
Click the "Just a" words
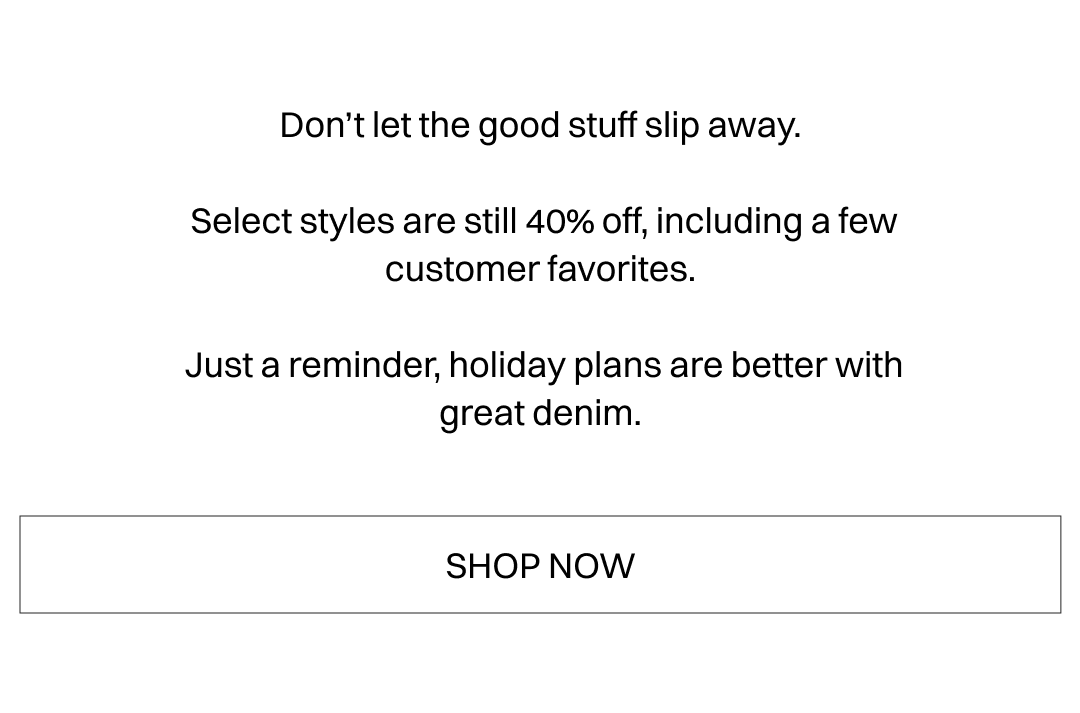coord(232,365)
